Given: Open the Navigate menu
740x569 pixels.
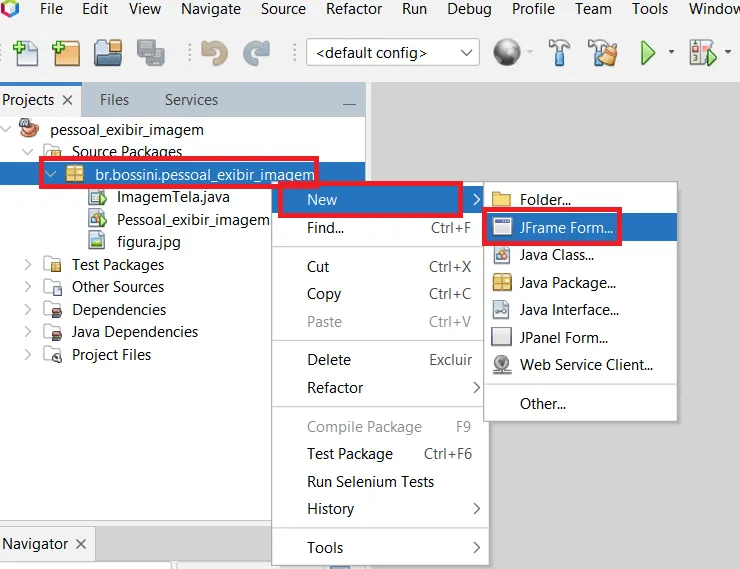Looking at the screenshot, I should click(x=211, y=9).
